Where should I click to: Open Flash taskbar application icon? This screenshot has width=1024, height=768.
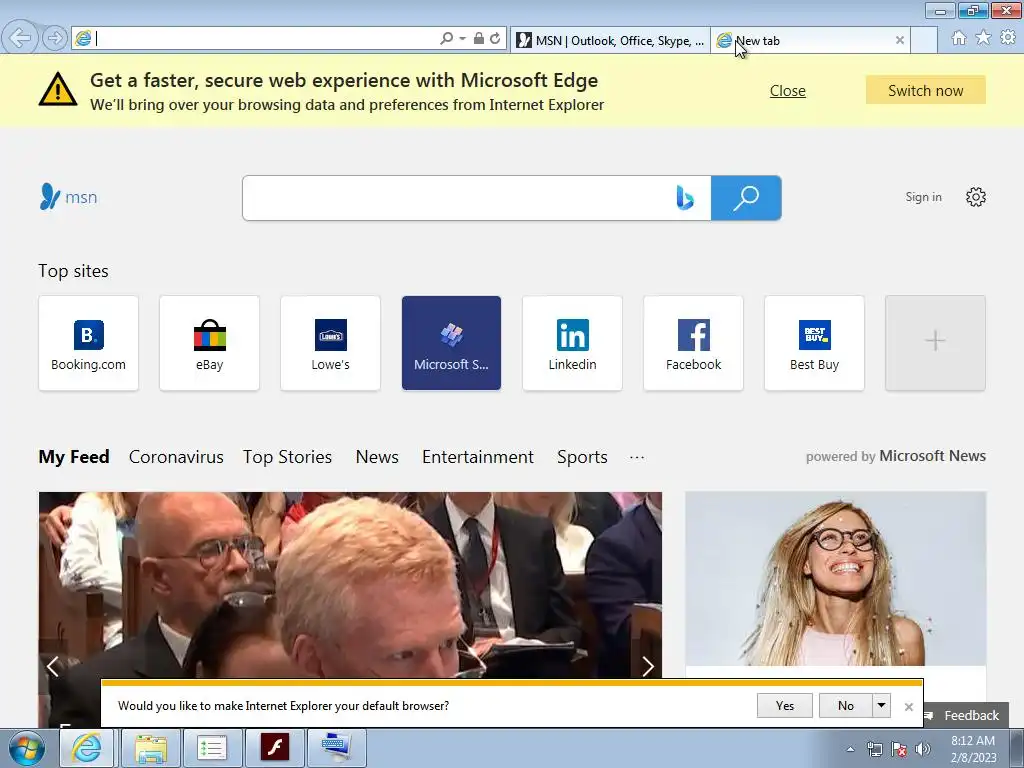point(275,748)
